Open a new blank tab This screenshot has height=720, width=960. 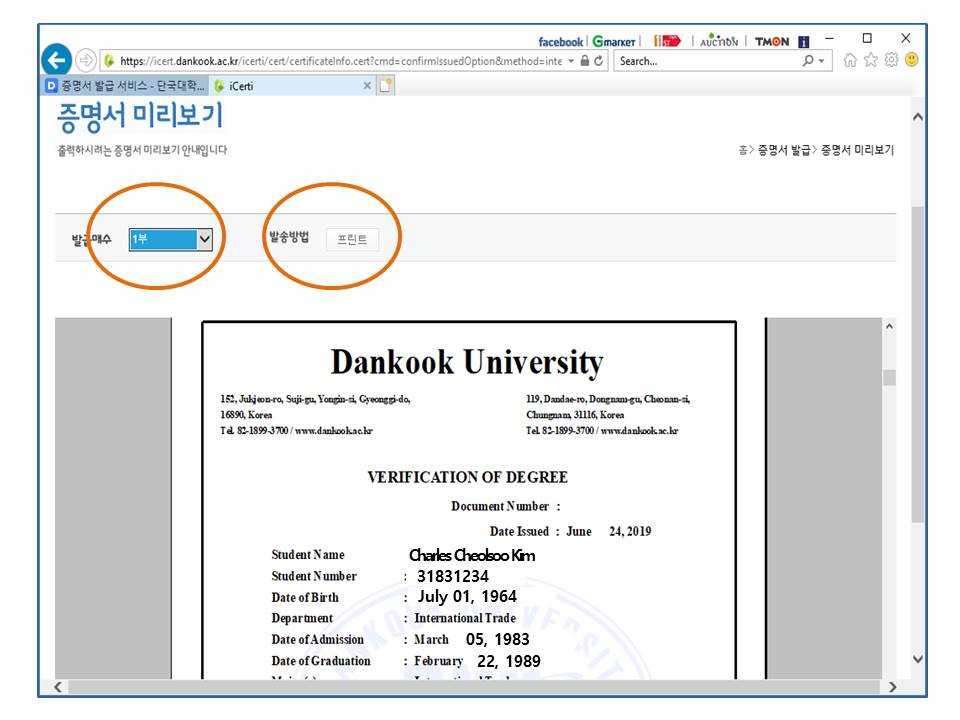coord(386,86)
